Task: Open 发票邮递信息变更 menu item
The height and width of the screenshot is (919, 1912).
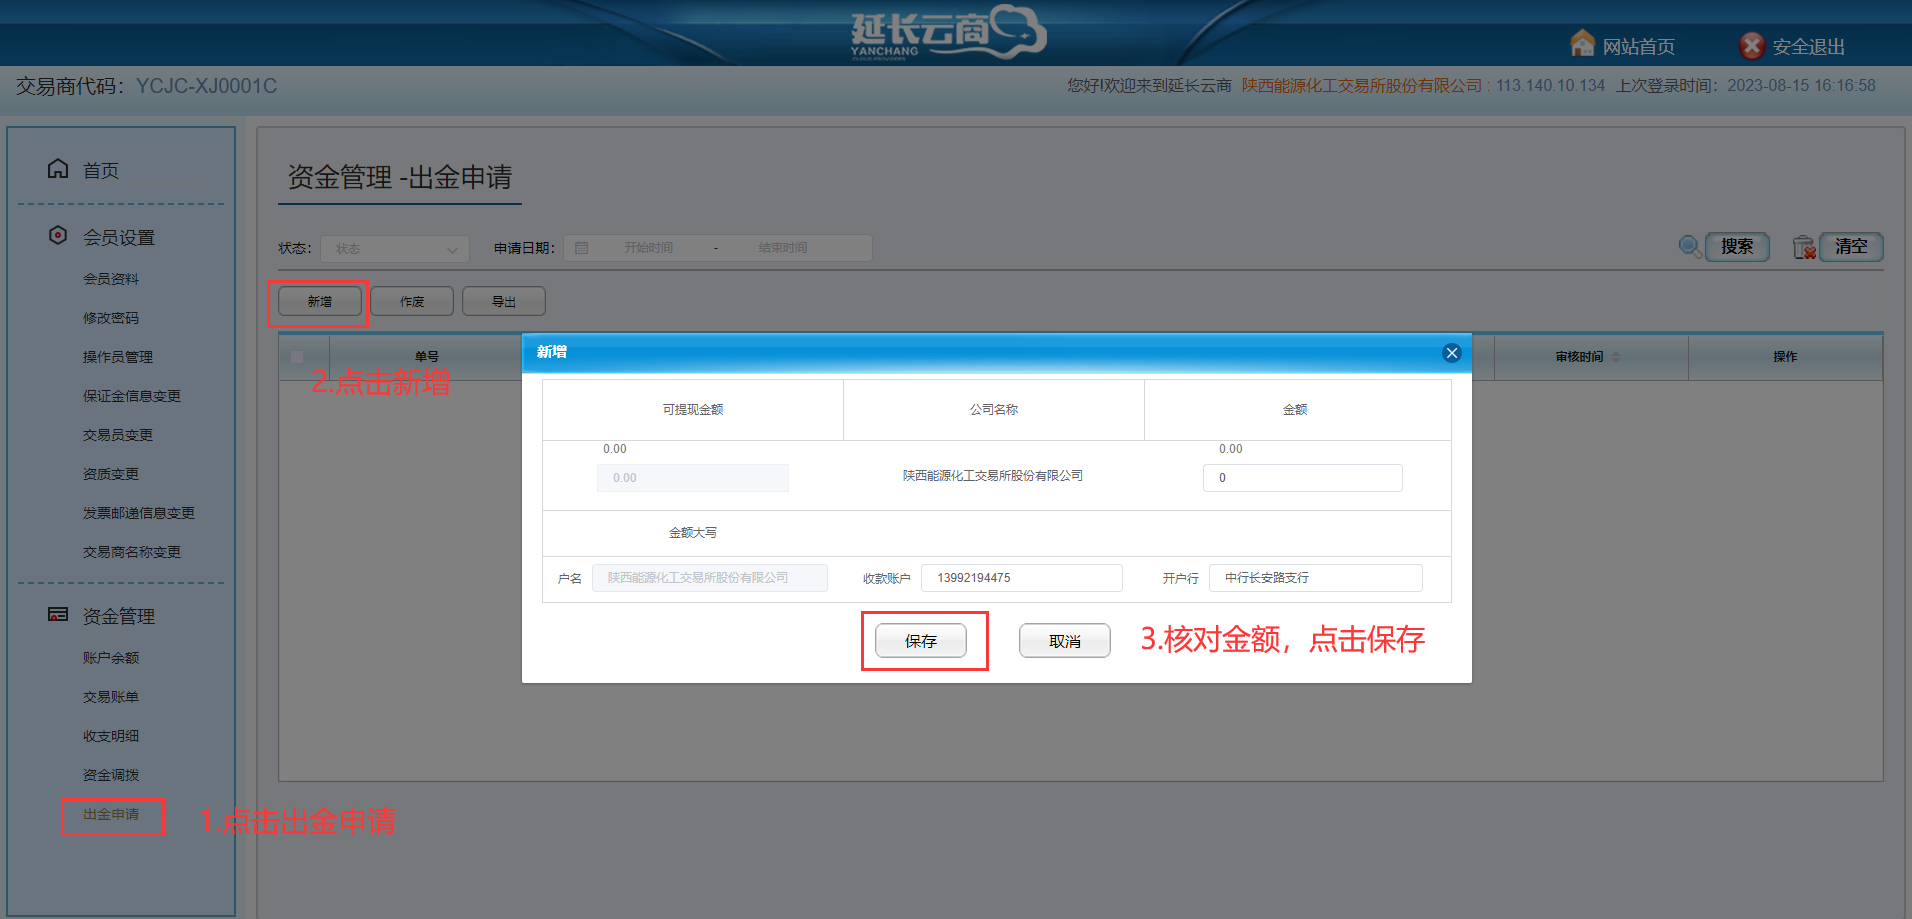Action: [x=139, y=513]
